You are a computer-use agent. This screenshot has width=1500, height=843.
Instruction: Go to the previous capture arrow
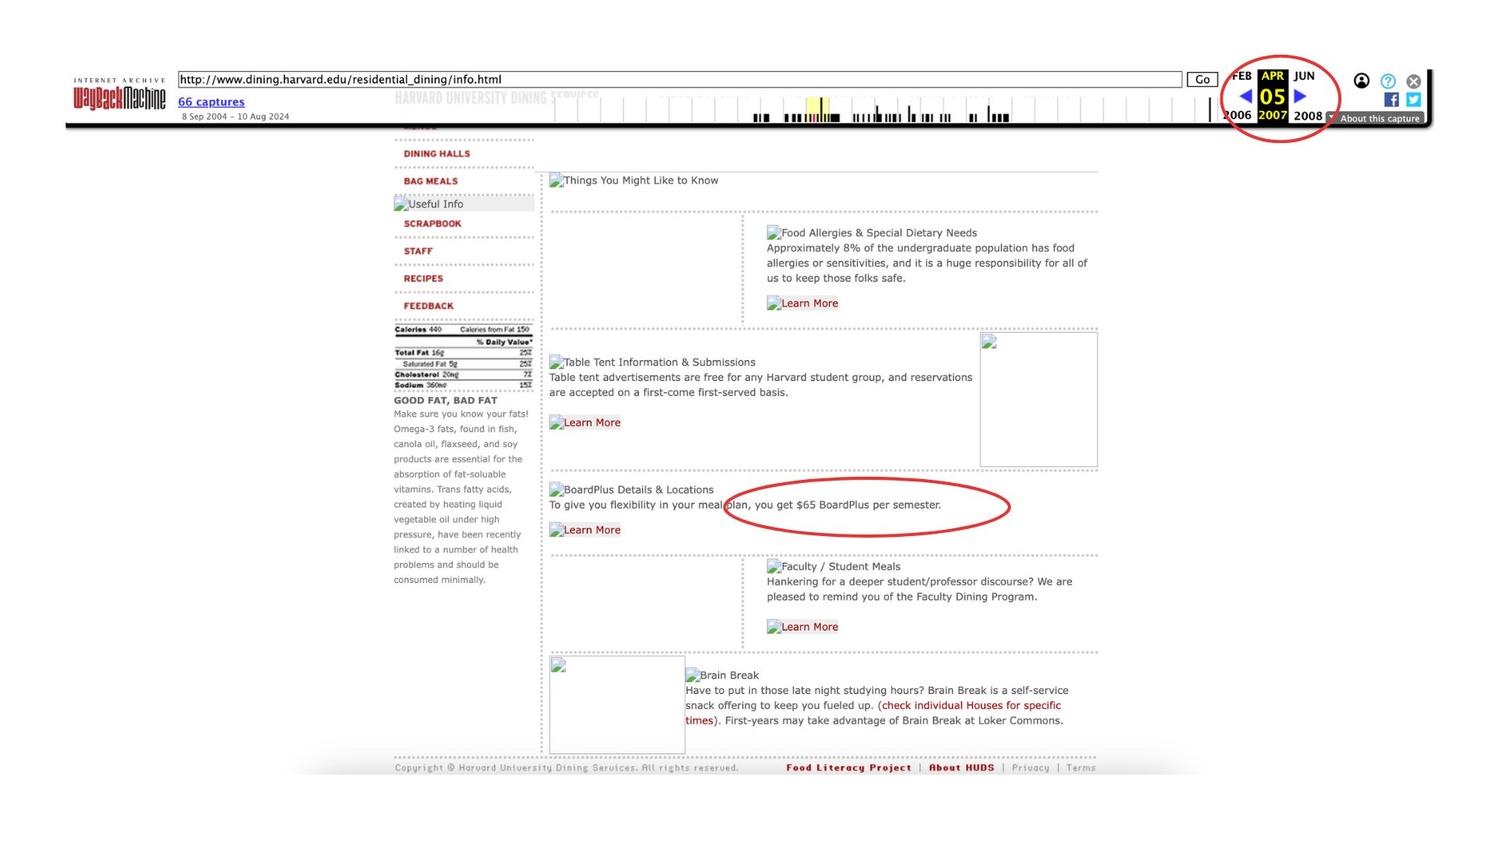point(1245,96)
